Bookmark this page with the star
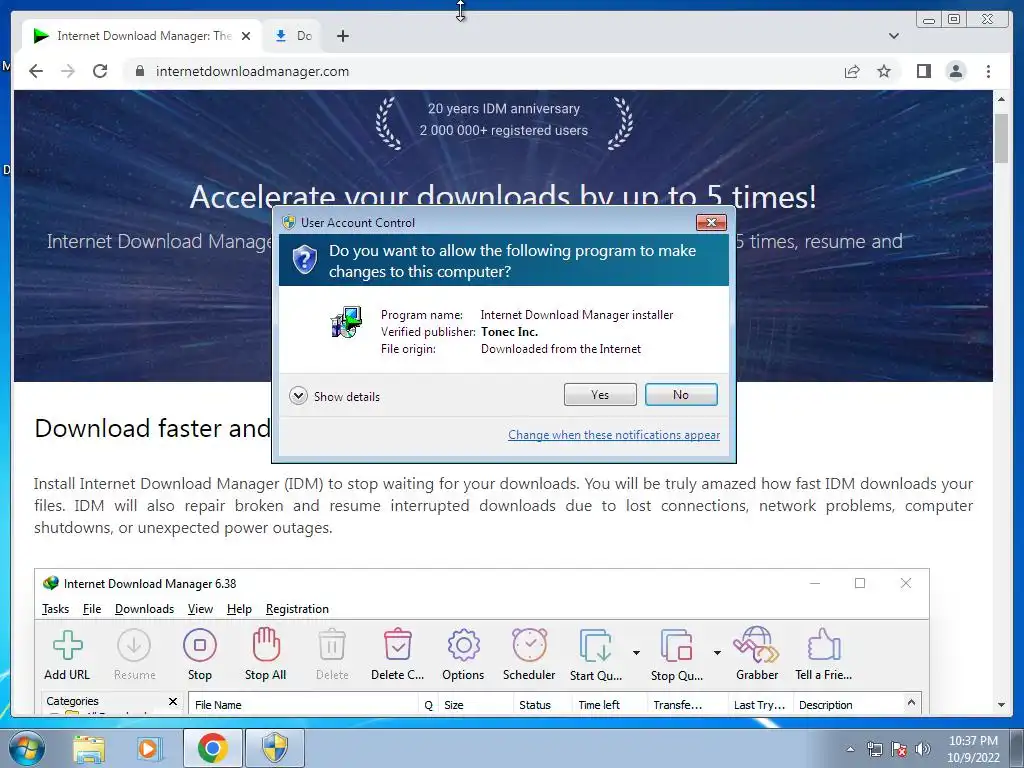1024x768 pixels. 884,71
